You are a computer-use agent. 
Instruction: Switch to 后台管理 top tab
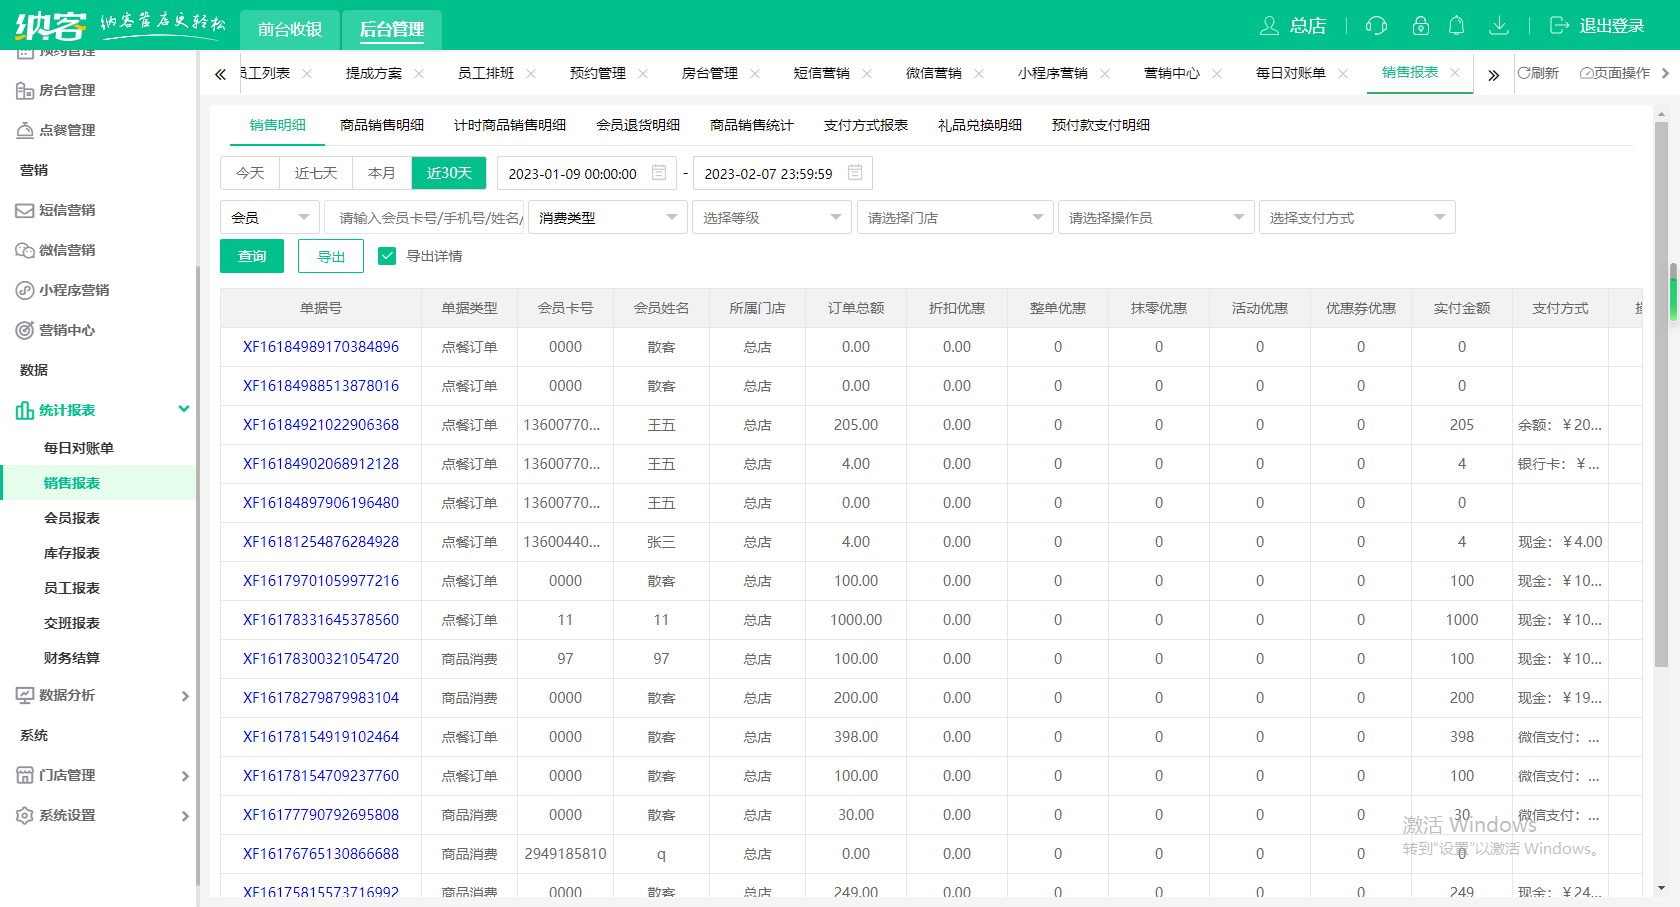392,29
